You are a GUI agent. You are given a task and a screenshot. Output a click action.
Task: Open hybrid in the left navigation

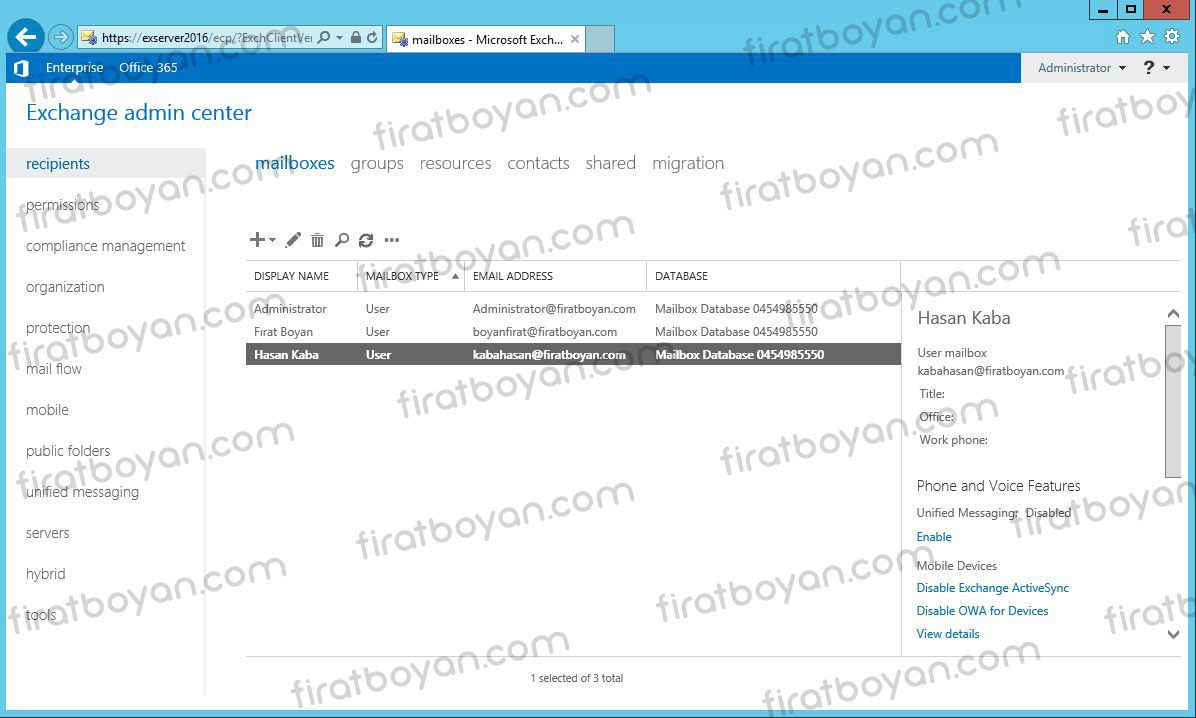pyautogui.click(x=46, y=574)
